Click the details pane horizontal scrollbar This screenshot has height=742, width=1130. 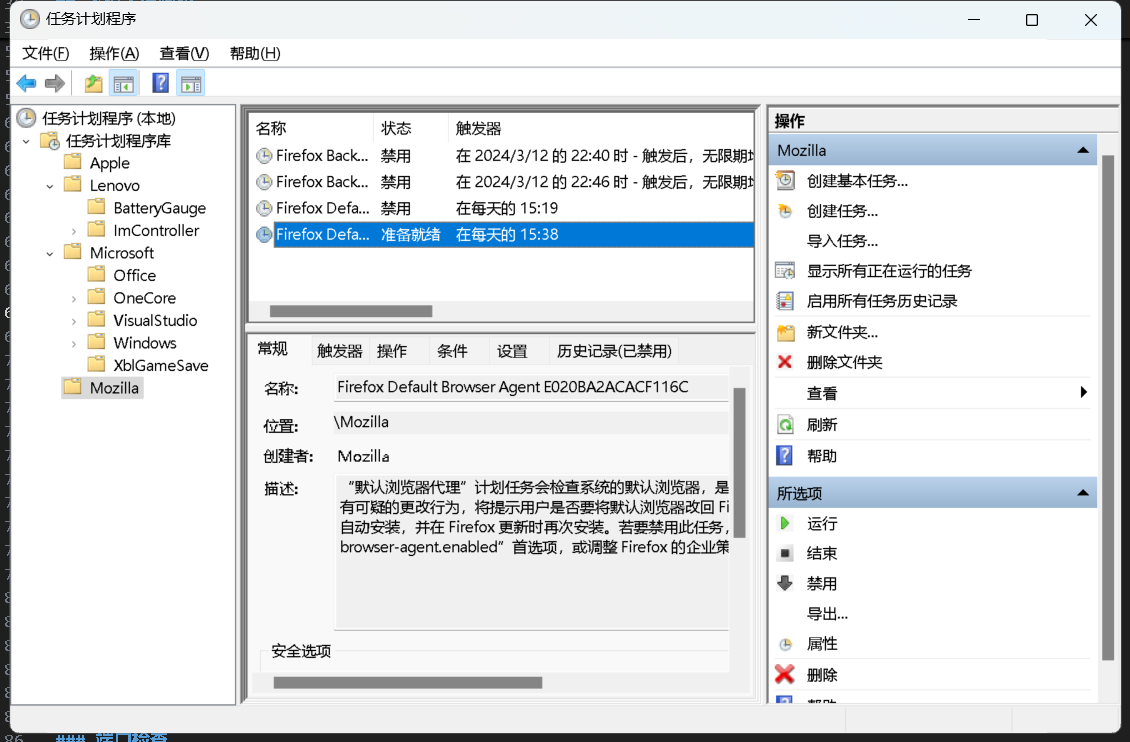point(407,682)
